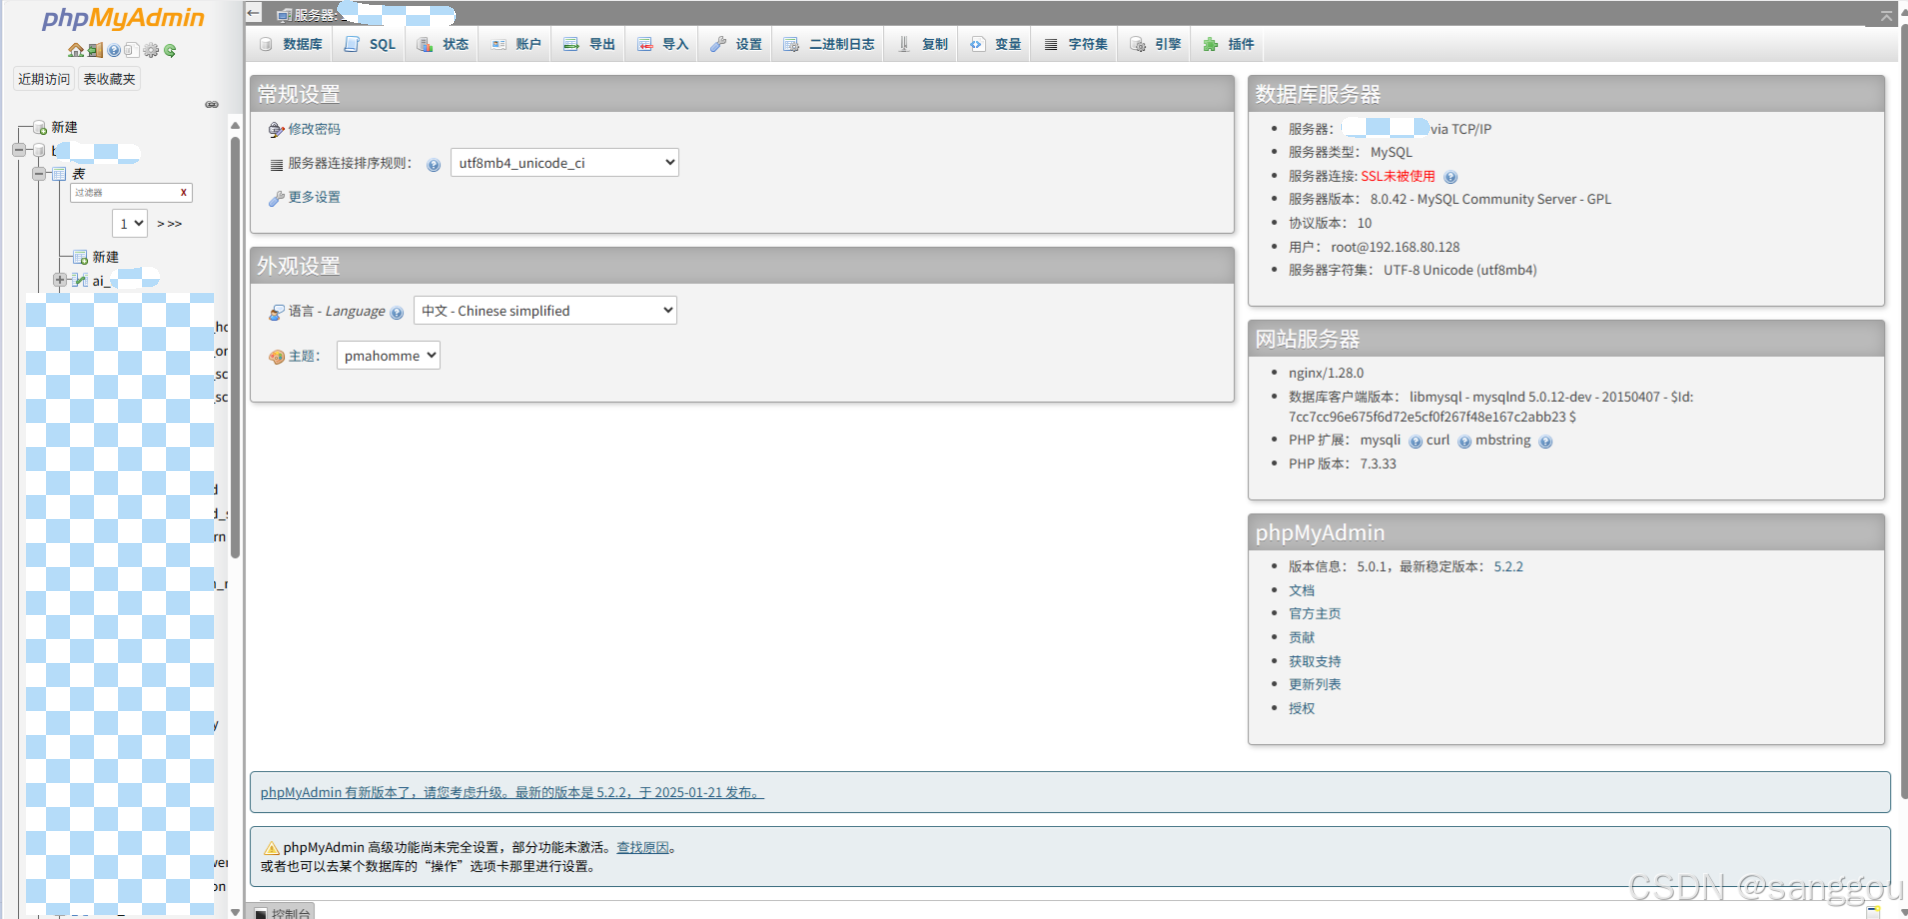Collapse the top navigation panel arrow
The width and height of the screenshot is (1908, 919).
pyautogui.click(x=254, y=13)
